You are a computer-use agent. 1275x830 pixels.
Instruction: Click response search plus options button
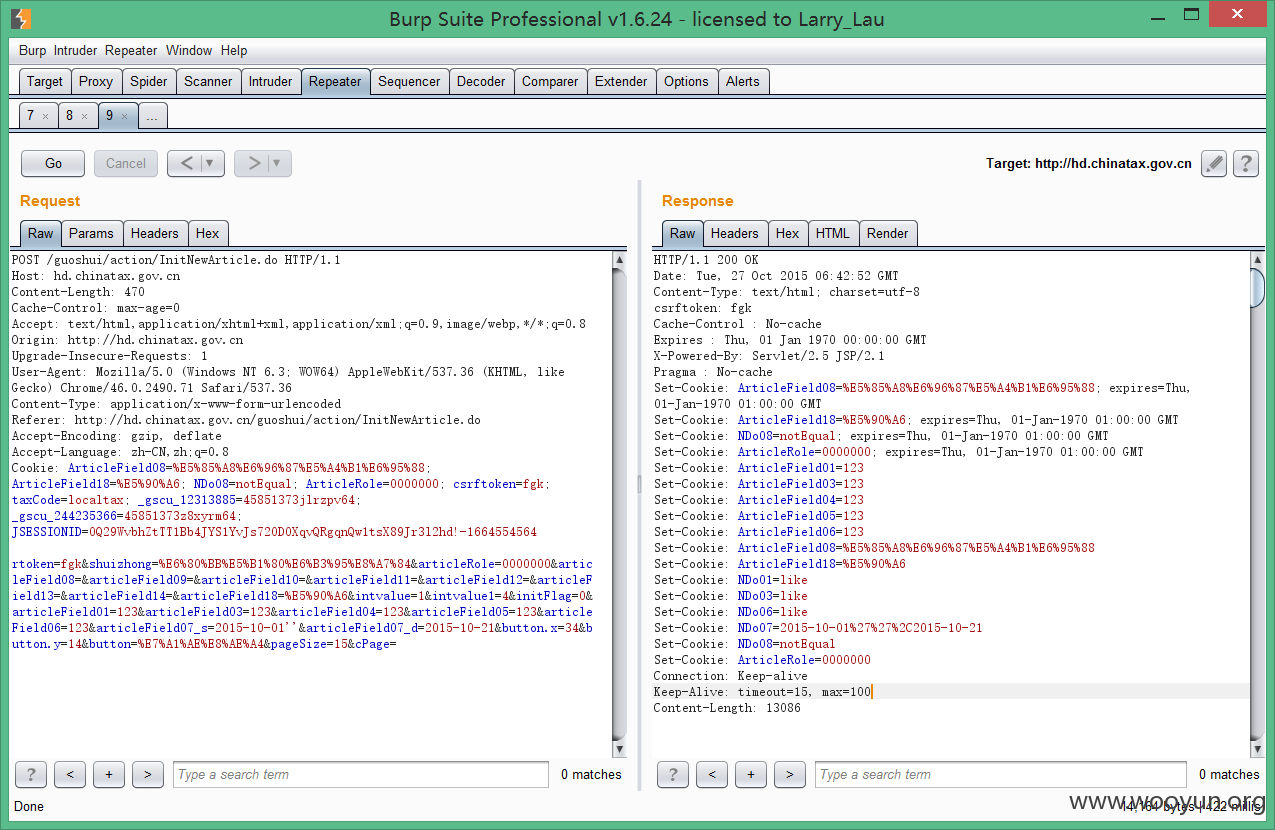coord(751,774)
